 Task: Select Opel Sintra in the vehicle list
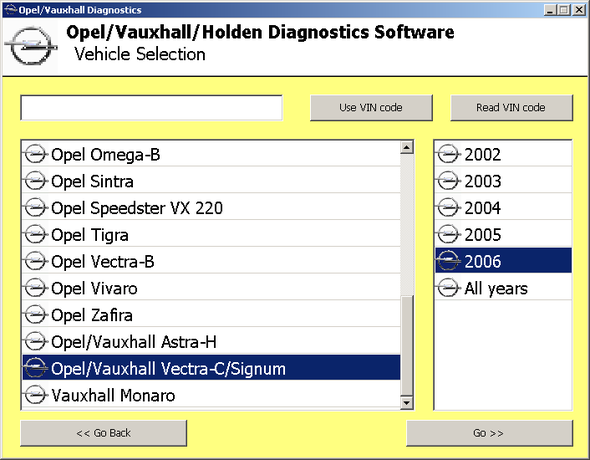pos(211,181)
